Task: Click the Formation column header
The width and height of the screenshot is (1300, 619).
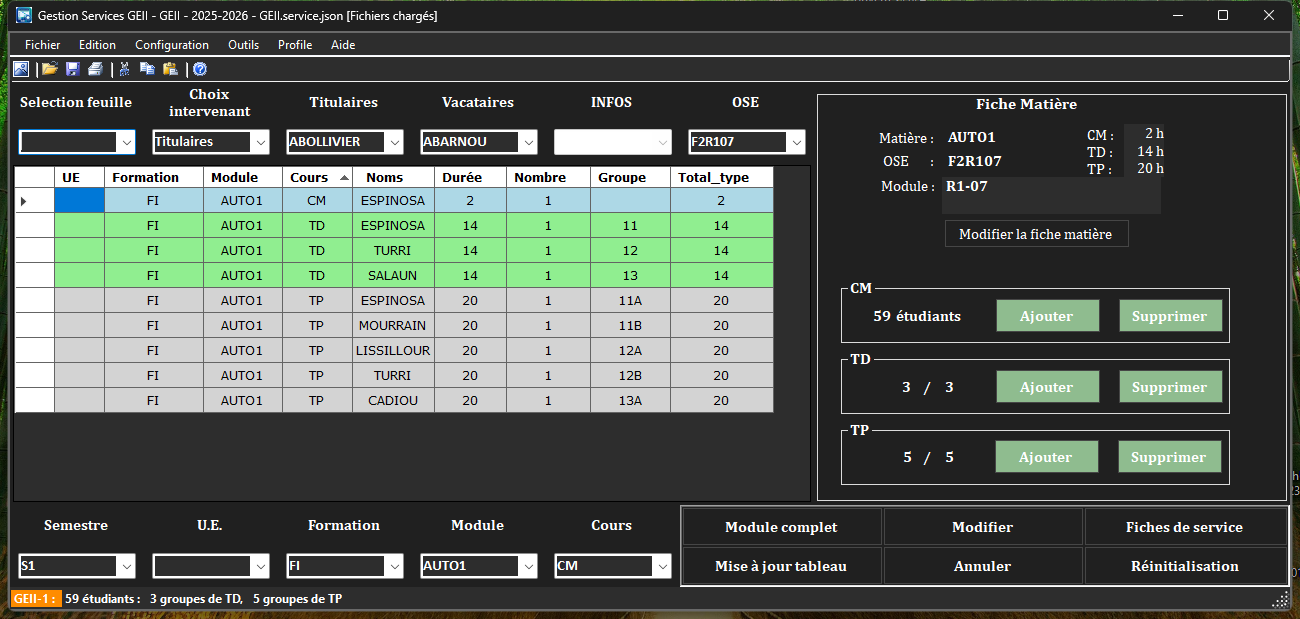Action: pyautogui.click(x=155, y=177)
